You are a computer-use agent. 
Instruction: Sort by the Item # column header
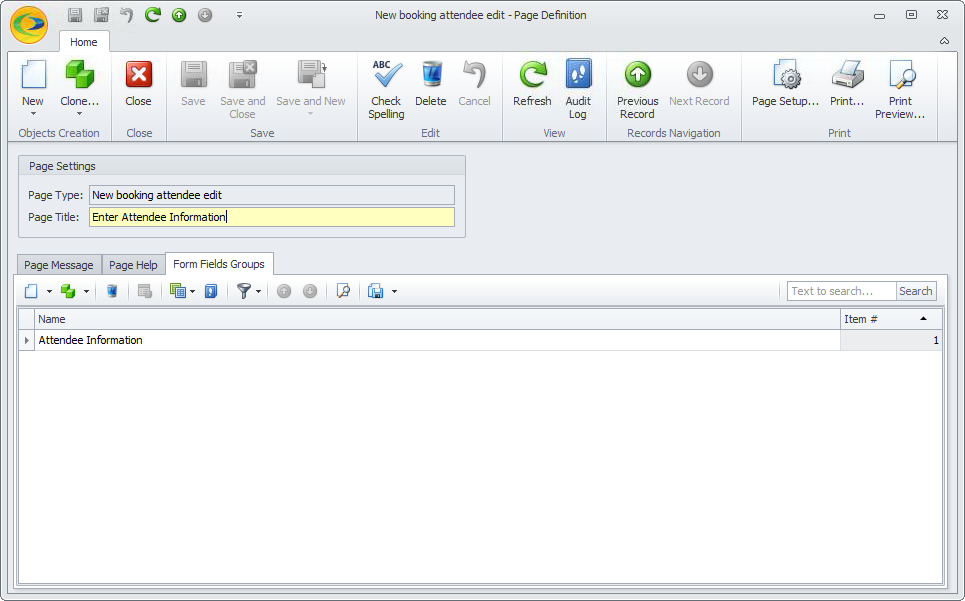pyautogui.click(x=891, y=319)
